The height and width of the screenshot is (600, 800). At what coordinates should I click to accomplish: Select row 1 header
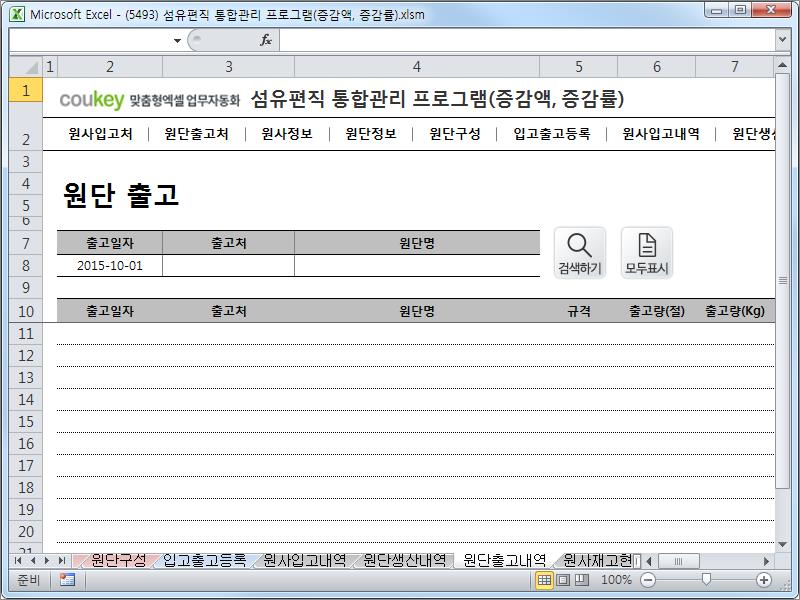pos(26,90)
